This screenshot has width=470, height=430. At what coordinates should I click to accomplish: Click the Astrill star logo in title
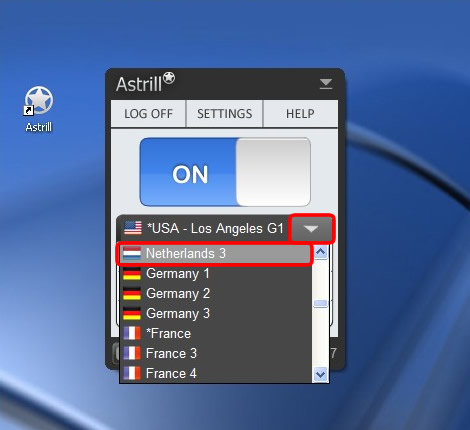[169, 78]
